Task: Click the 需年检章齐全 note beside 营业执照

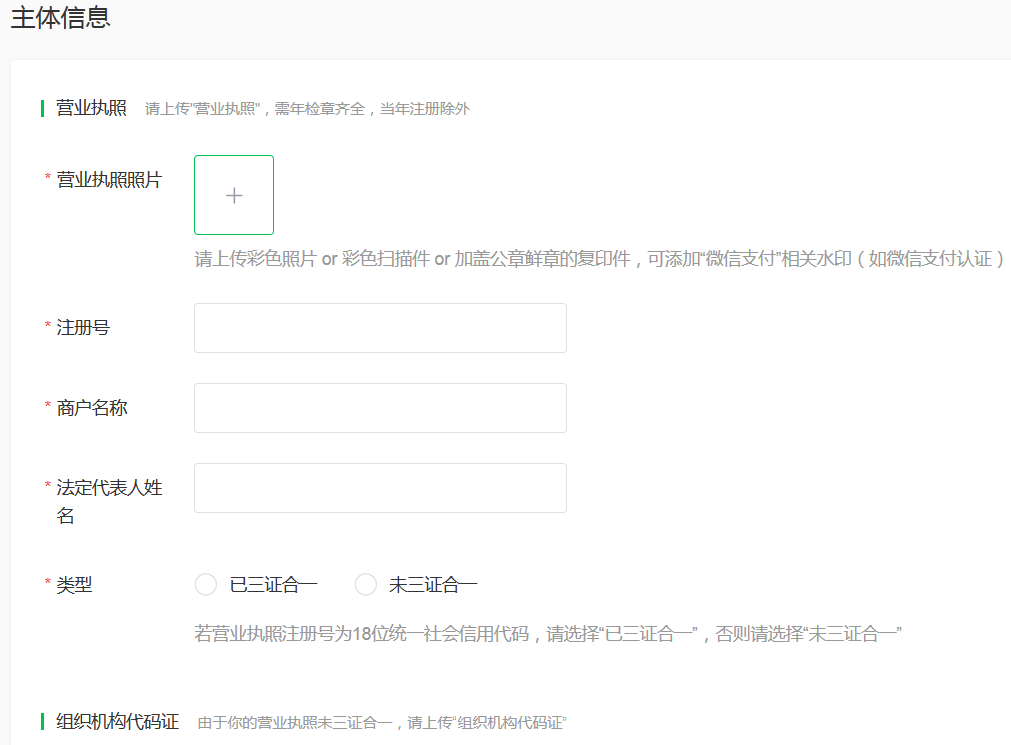Action: point(307,109)
